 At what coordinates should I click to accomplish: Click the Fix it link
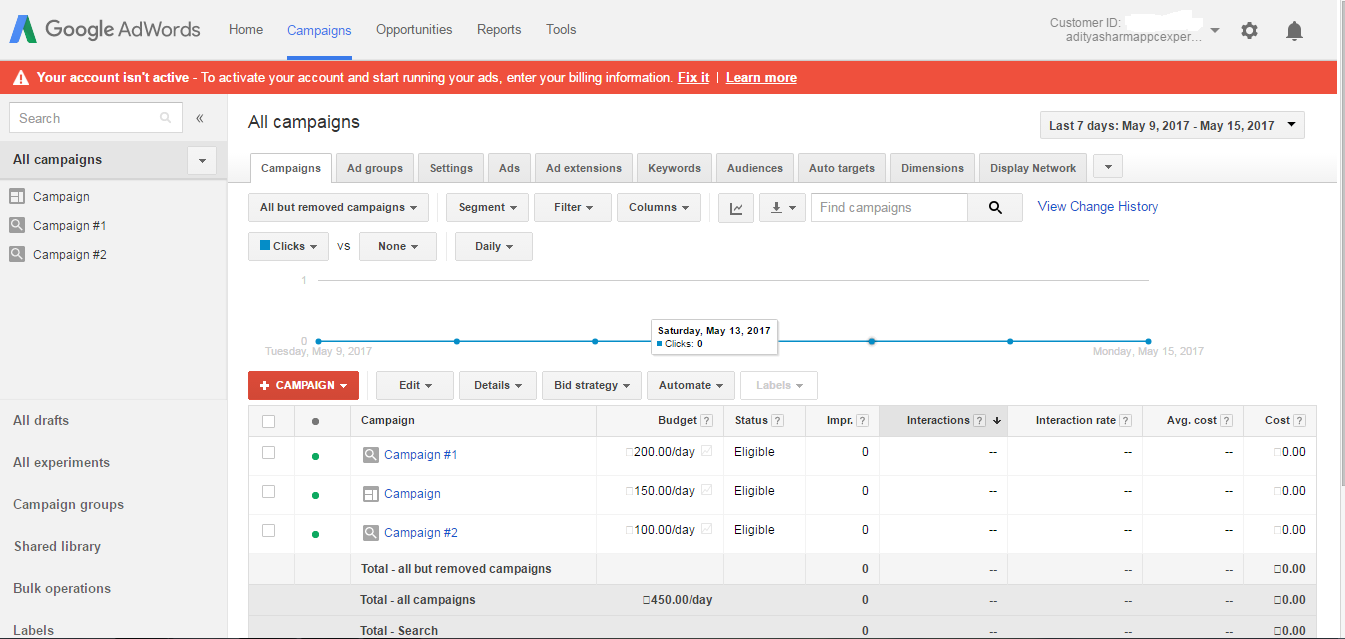pyautogui.click(x=693, y=78)
